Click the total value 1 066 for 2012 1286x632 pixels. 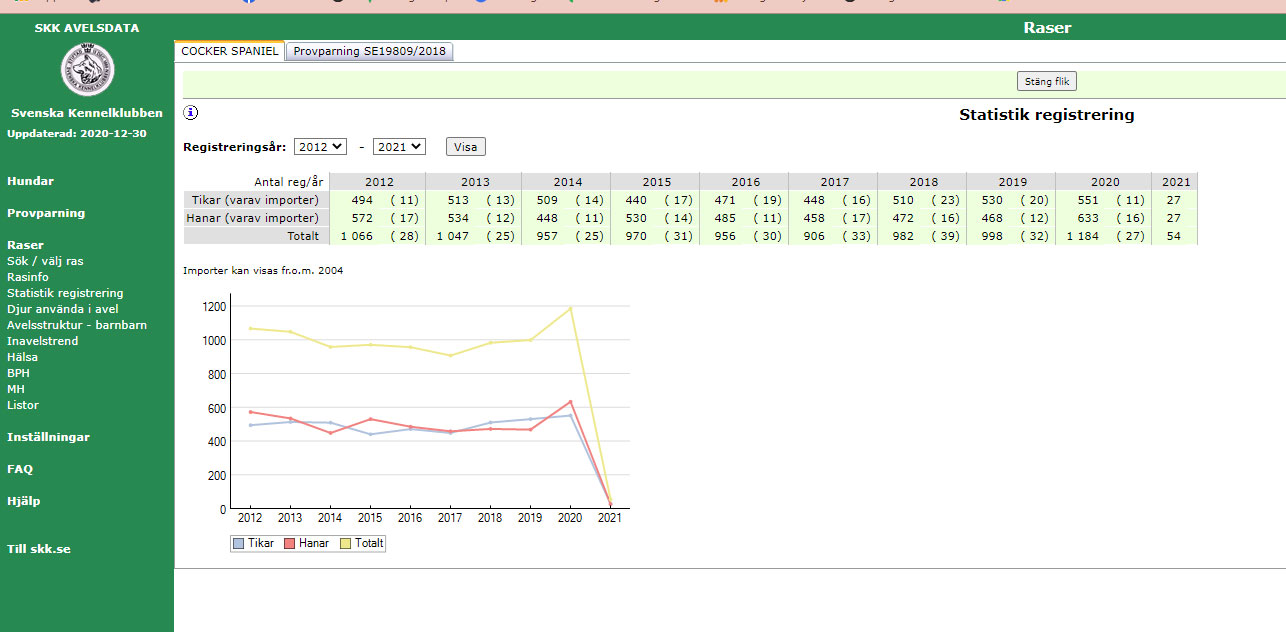point(356,236)
